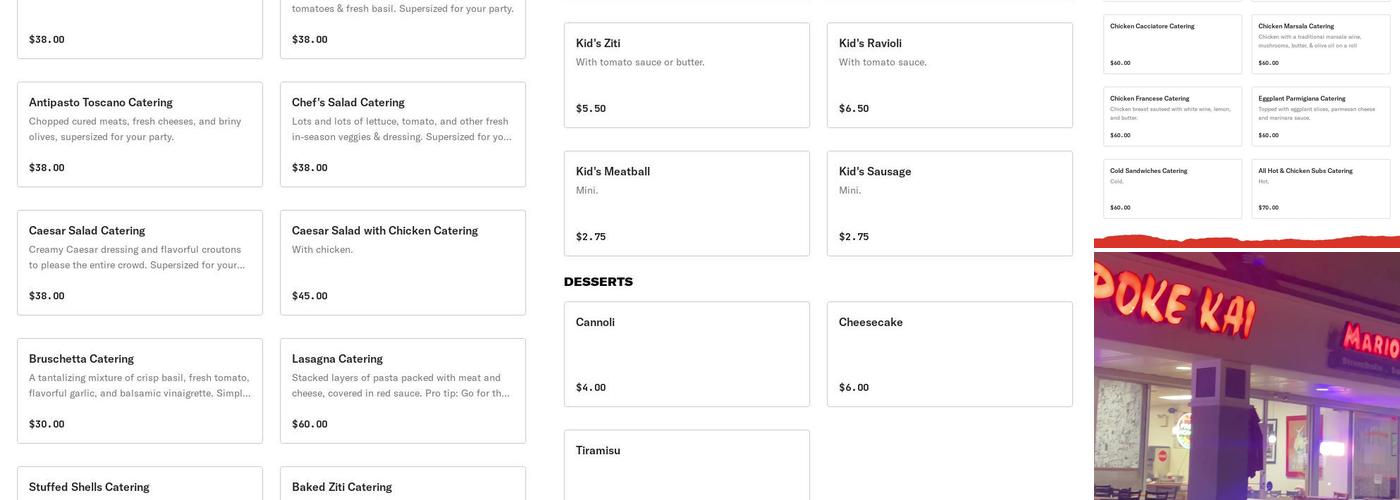Pick the Kid's Sausage mini item
The image size is (1400, 500).
coord(949,203)
